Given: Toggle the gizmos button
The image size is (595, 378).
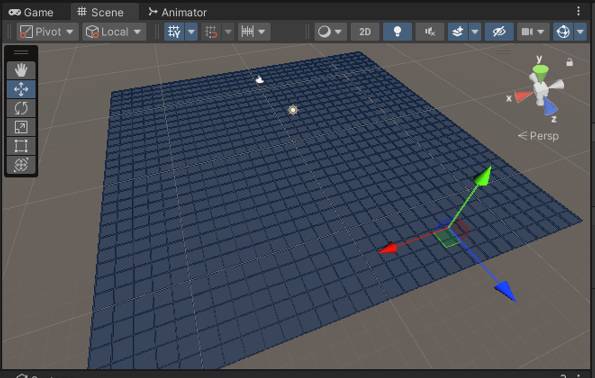Looking at the screenshot, I should pos(563,32).
